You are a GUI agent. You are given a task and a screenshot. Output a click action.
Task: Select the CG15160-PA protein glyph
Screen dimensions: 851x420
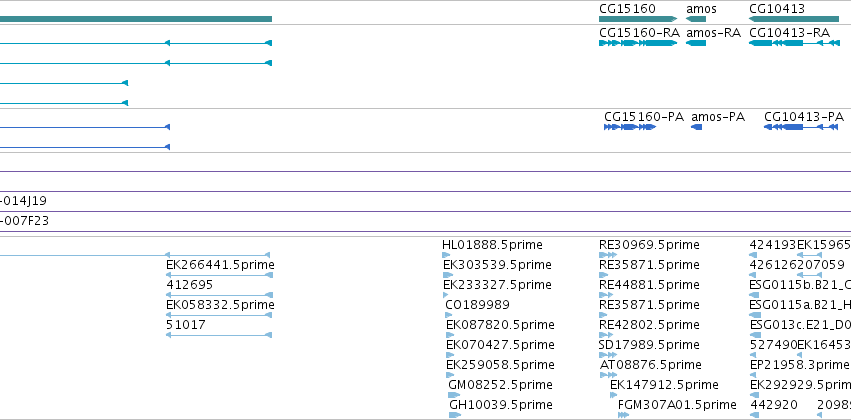tap(630, 127)
